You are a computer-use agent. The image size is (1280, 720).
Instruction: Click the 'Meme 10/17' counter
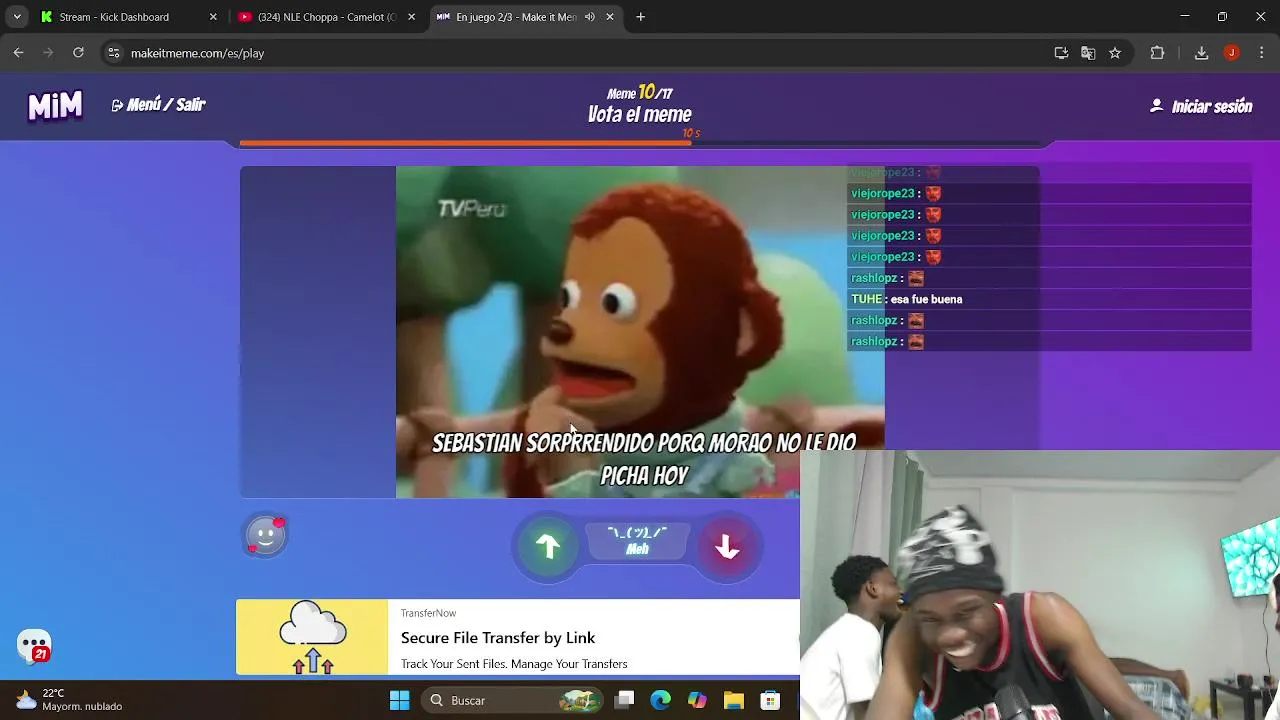point(640,92)
